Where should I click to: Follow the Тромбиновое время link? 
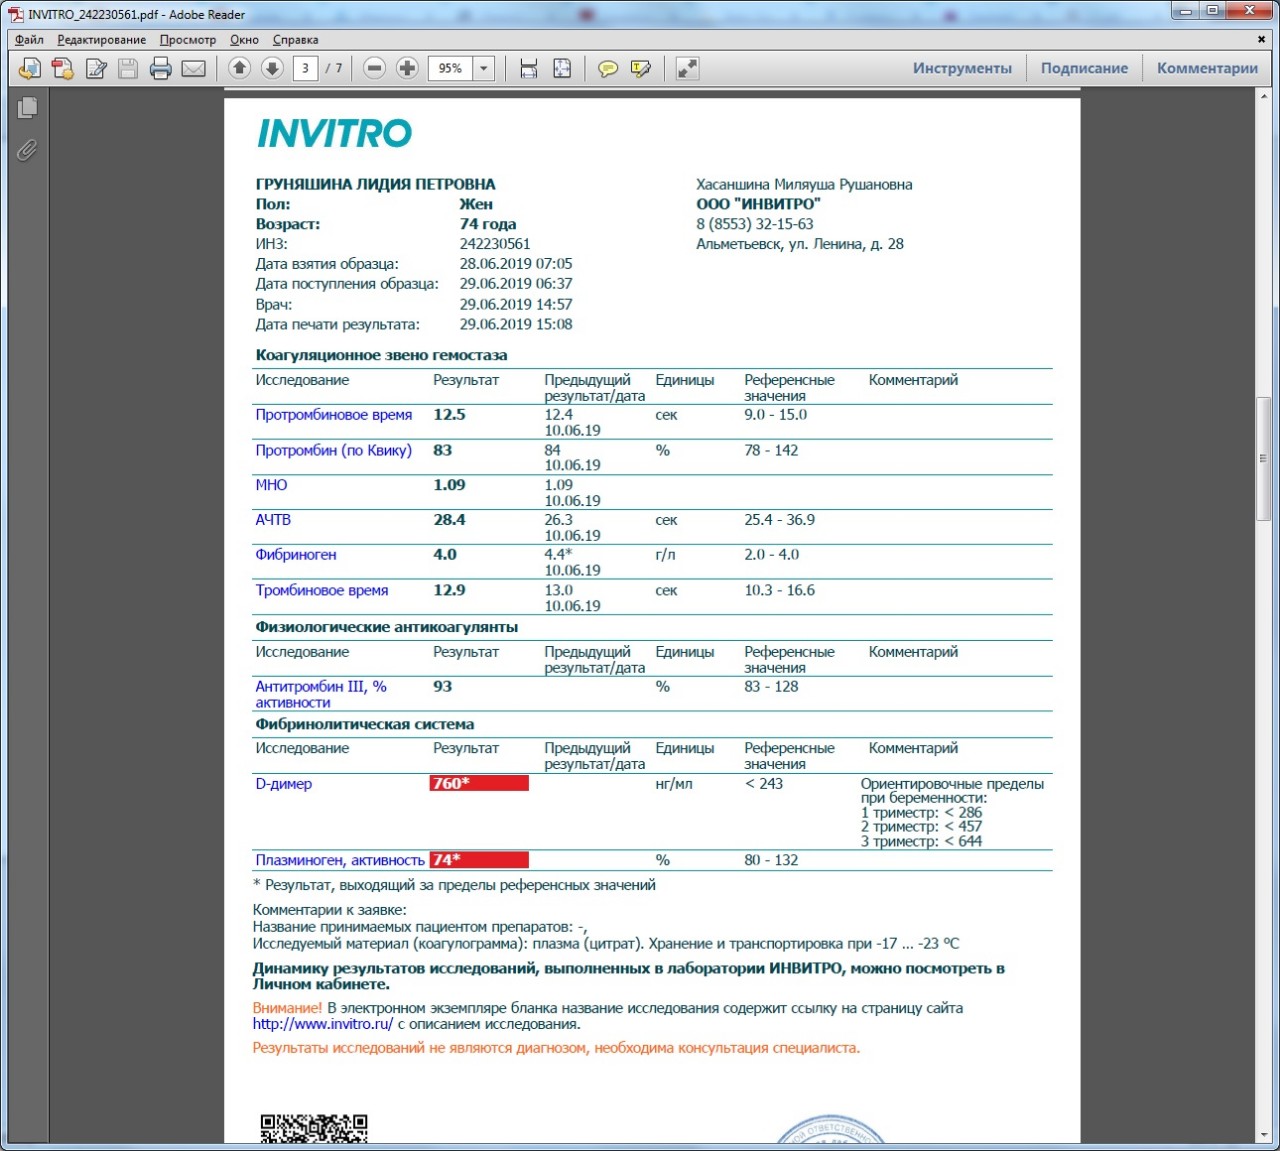tap(321, 590)
